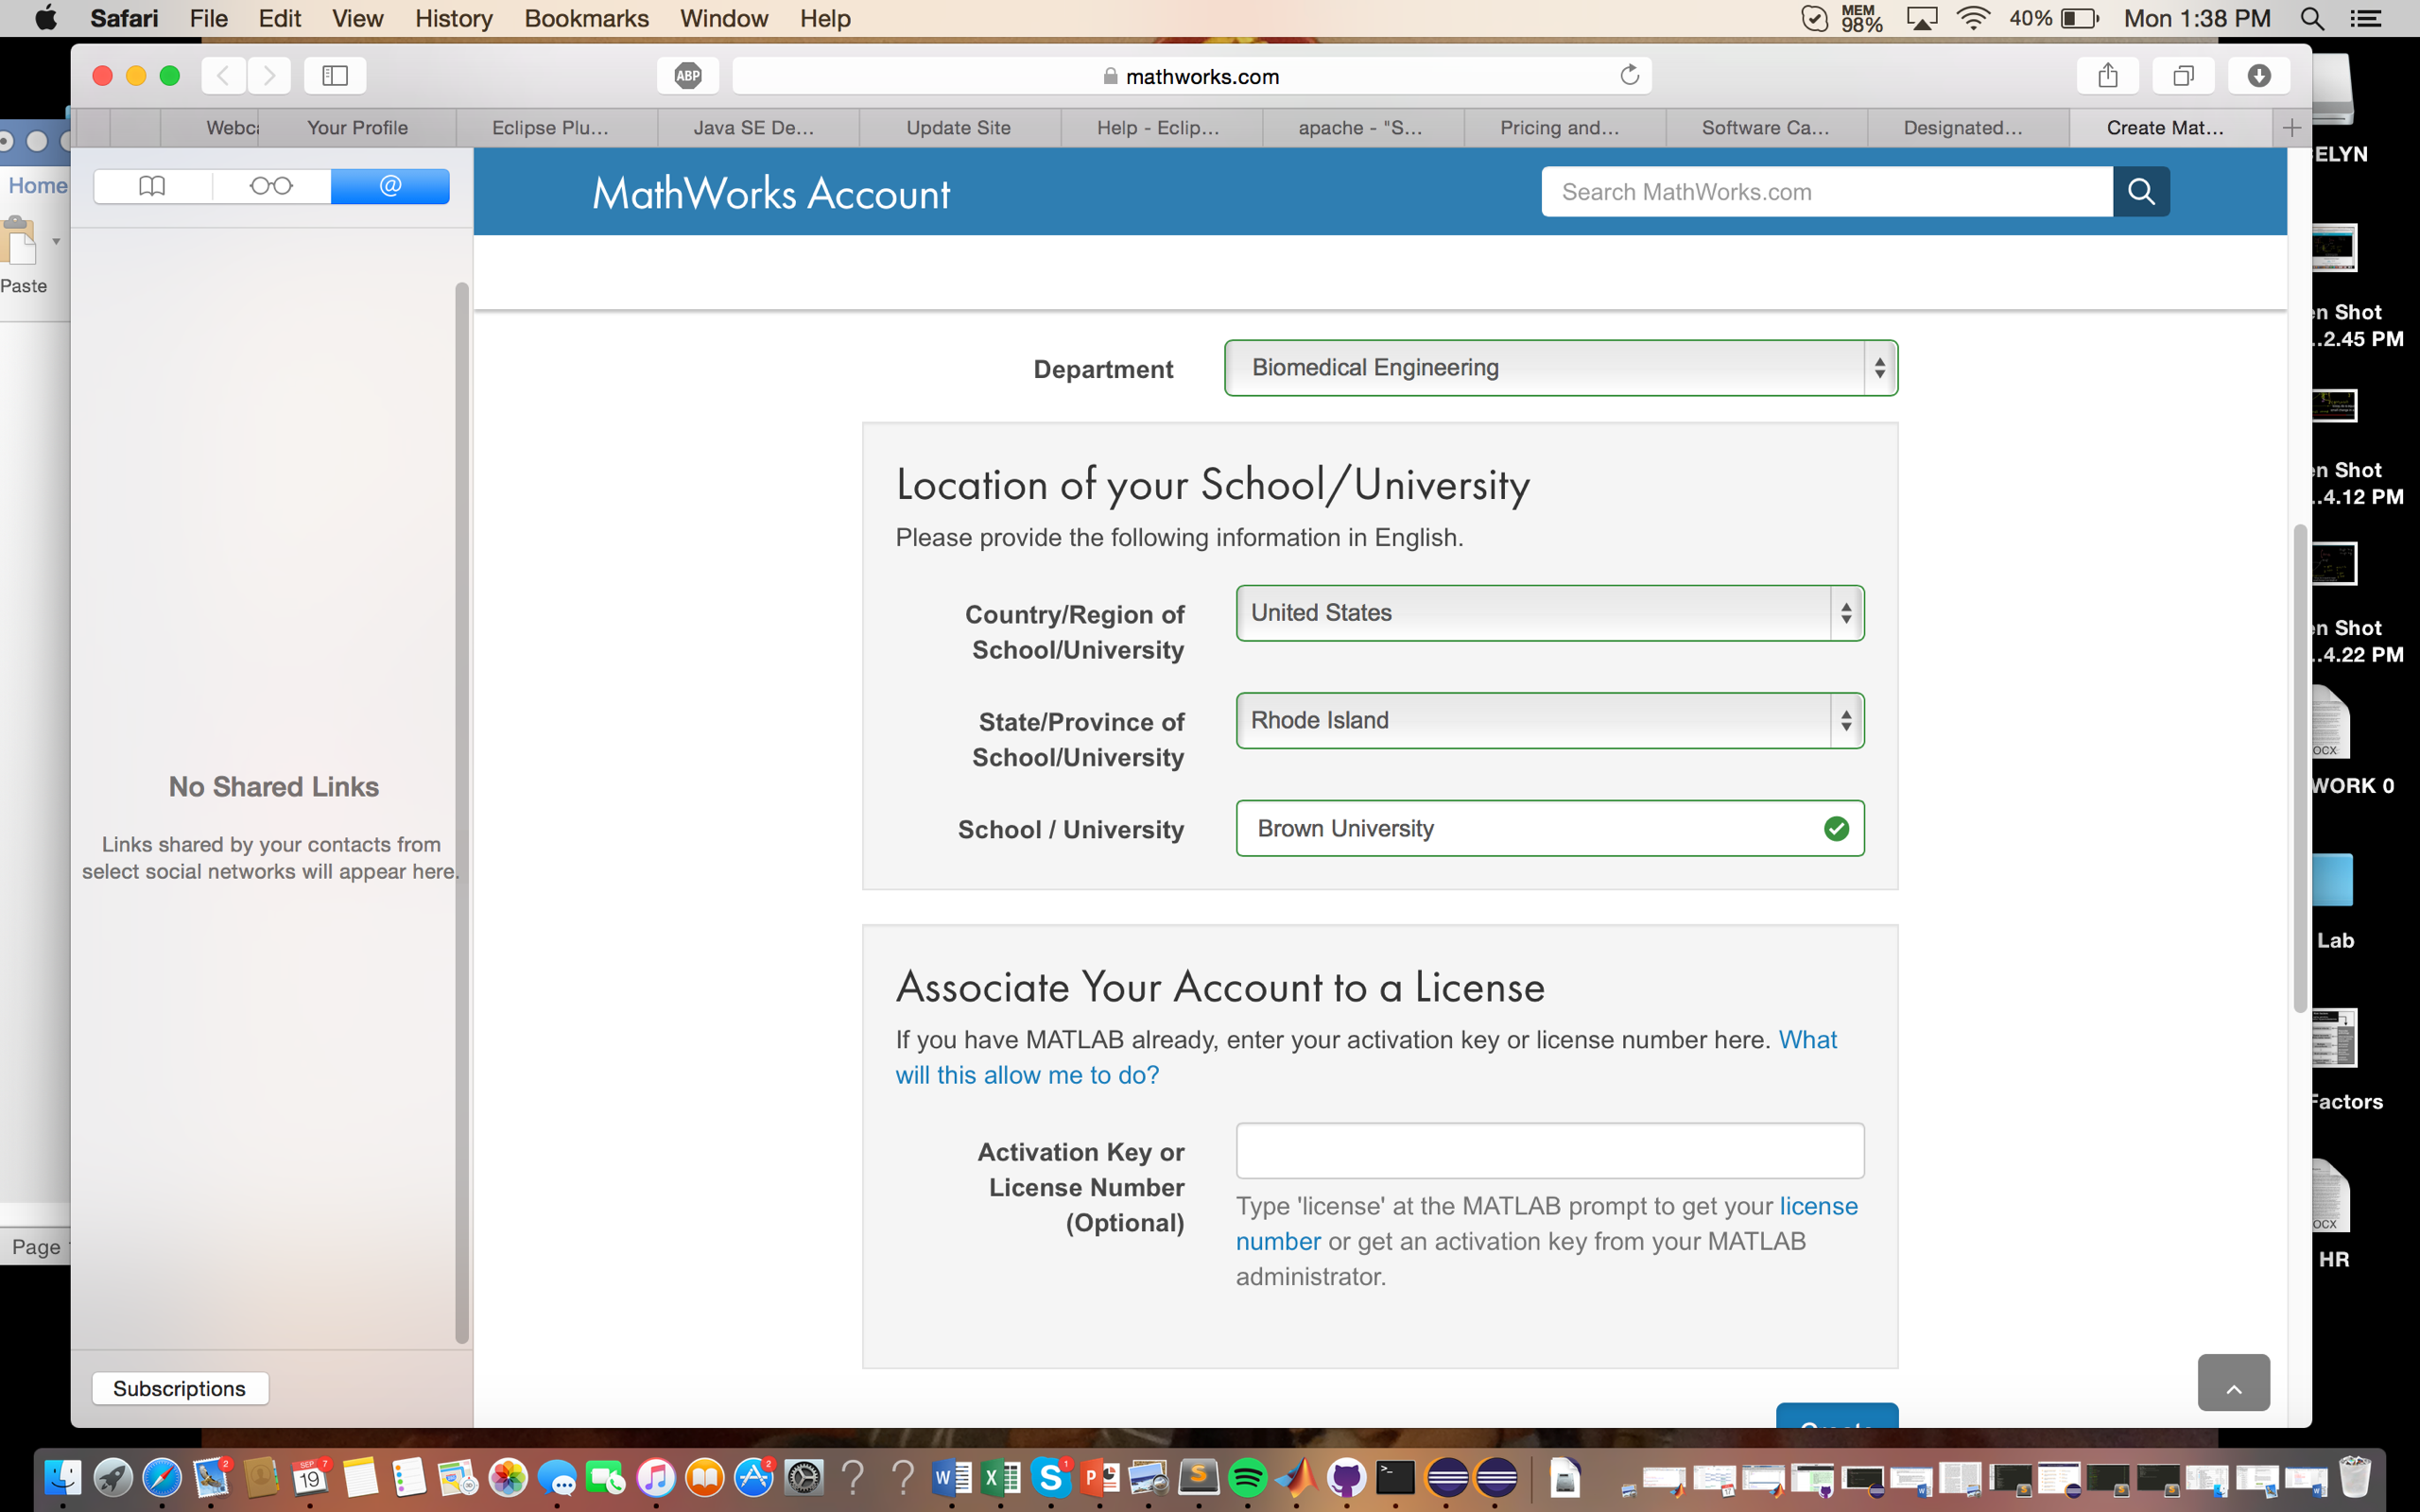Open the AirPlay display menu
This screenshot has height=1512, width=2420.
coord(1921,18)
